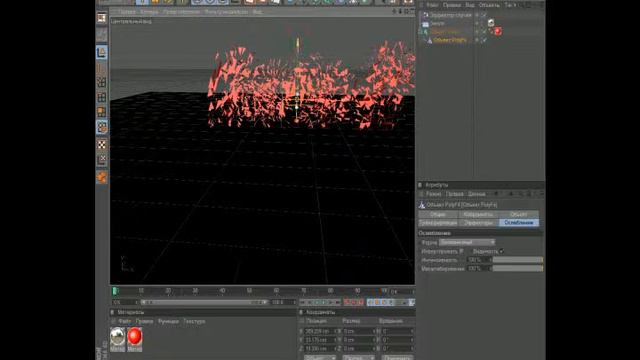Click the back arrow in Attributes panel toolbar
Viewport: 640px width, 360px height.
click(x=496, y=194)
